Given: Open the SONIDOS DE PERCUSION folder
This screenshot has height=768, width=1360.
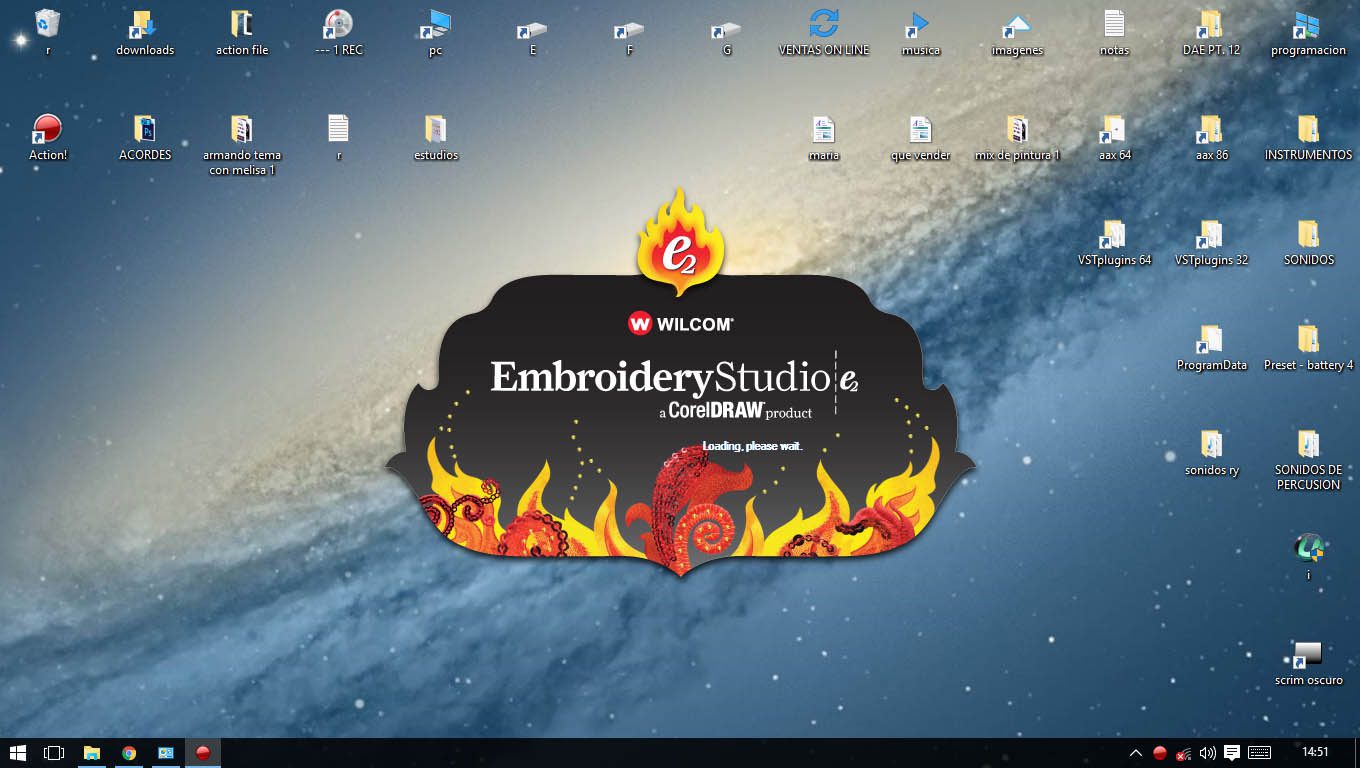Looking at the screenshot, I should [x=1307, y=445].
